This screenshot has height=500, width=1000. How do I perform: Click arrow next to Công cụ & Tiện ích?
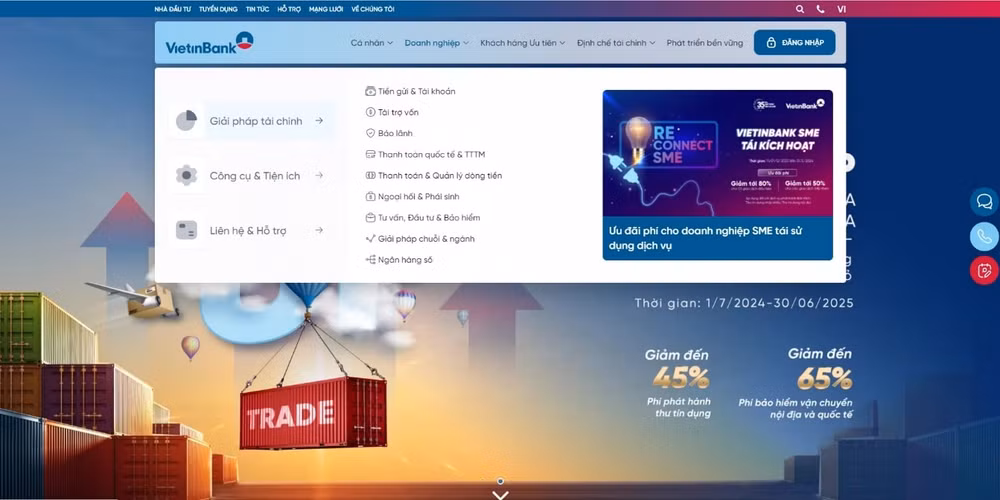click(x=319, y=175)
